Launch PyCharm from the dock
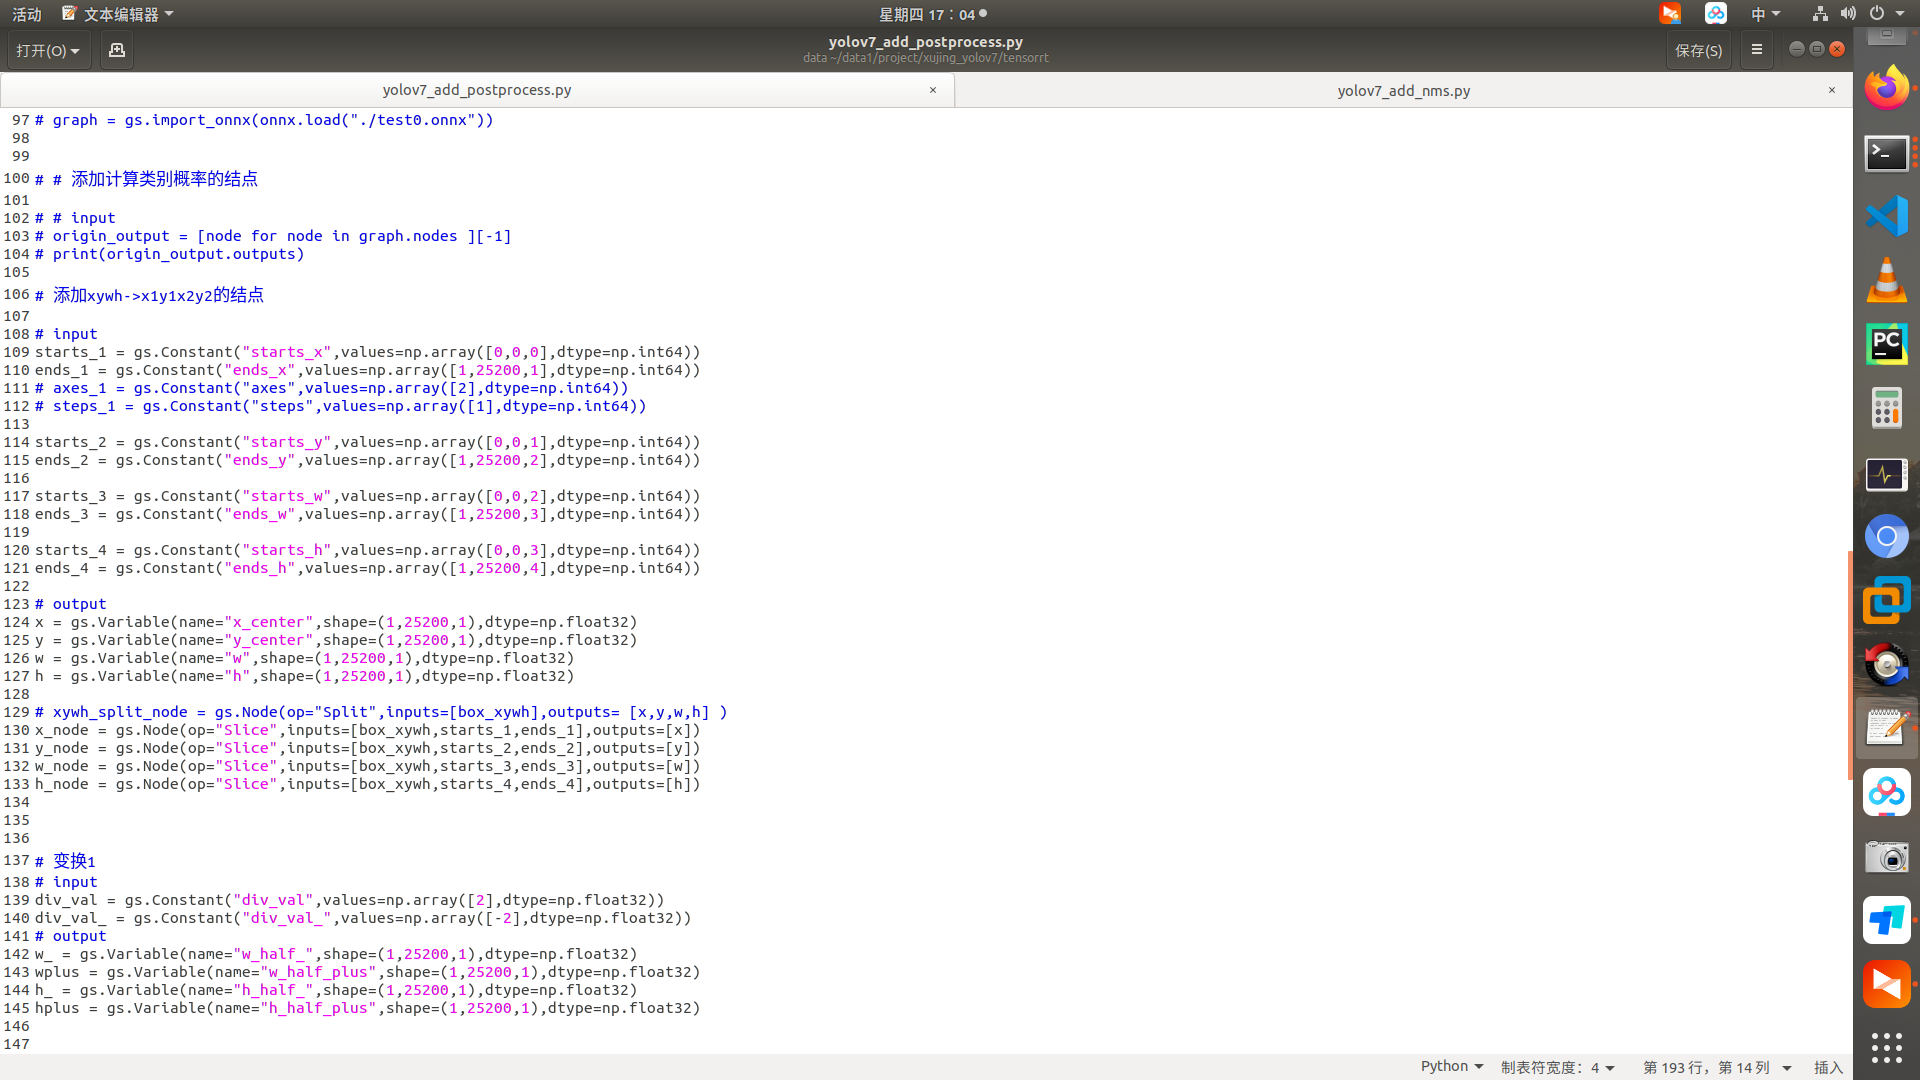The image size is (1920, 1080). click(1887, 344)
